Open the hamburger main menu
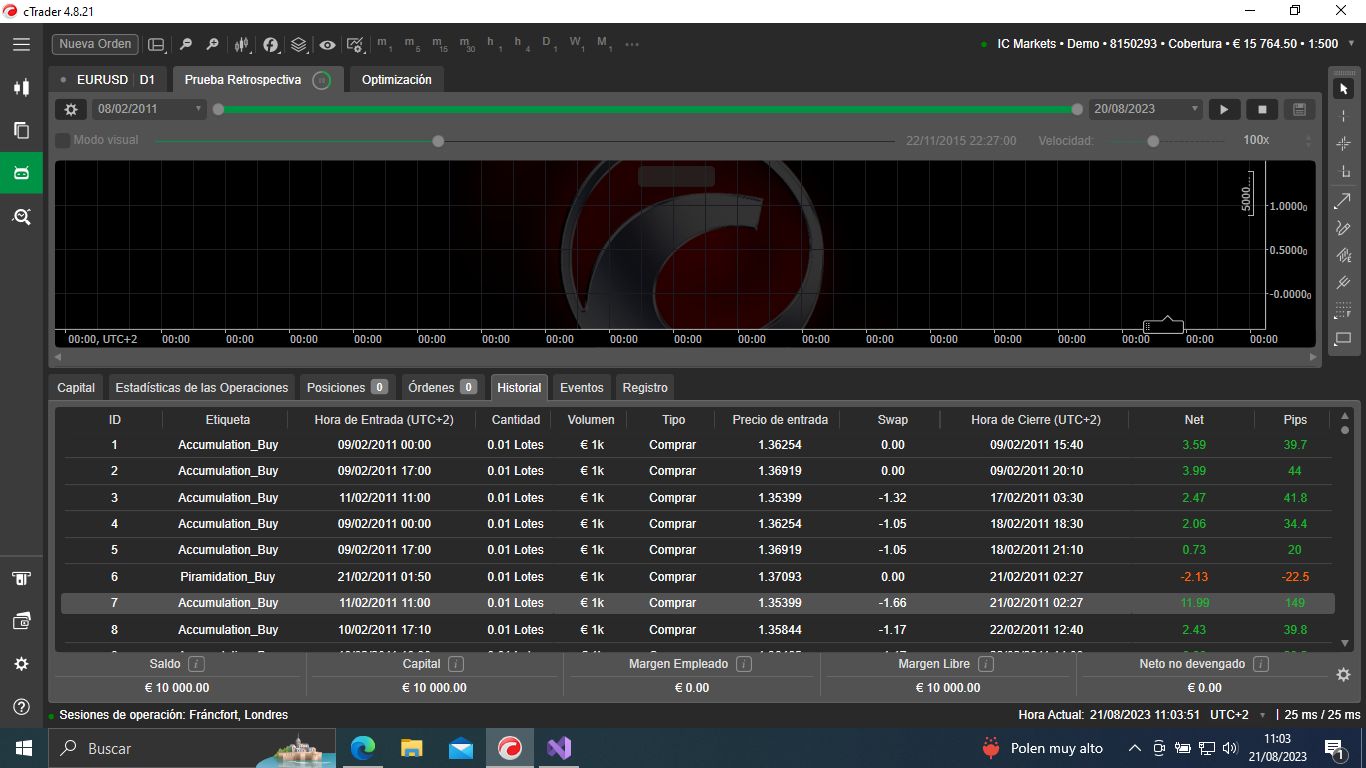This screenshot has width=1366, height=768. pos(21,44)
